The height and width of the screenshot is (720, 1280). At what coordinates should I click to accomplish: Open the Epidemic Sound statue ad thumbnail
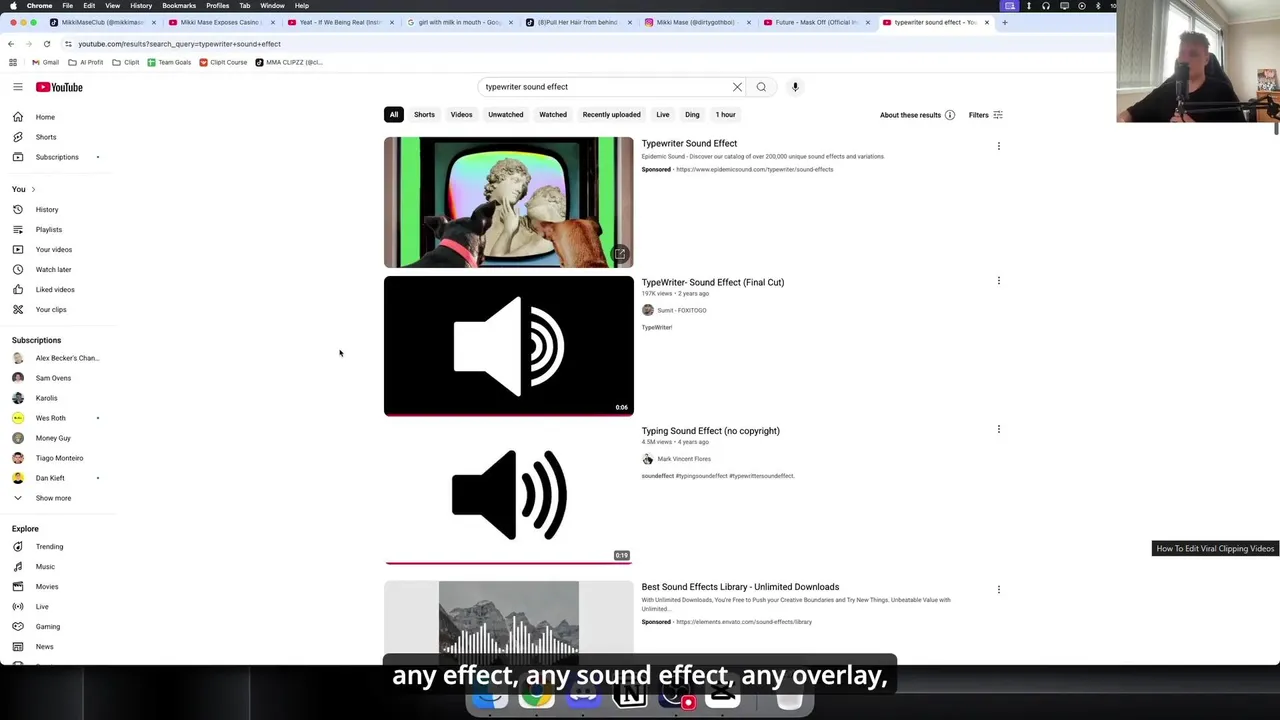tap(508, 203)
